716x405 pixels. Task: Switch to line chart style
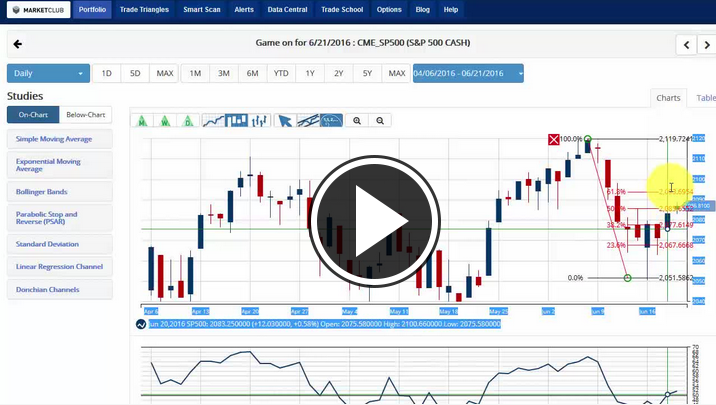213,121
